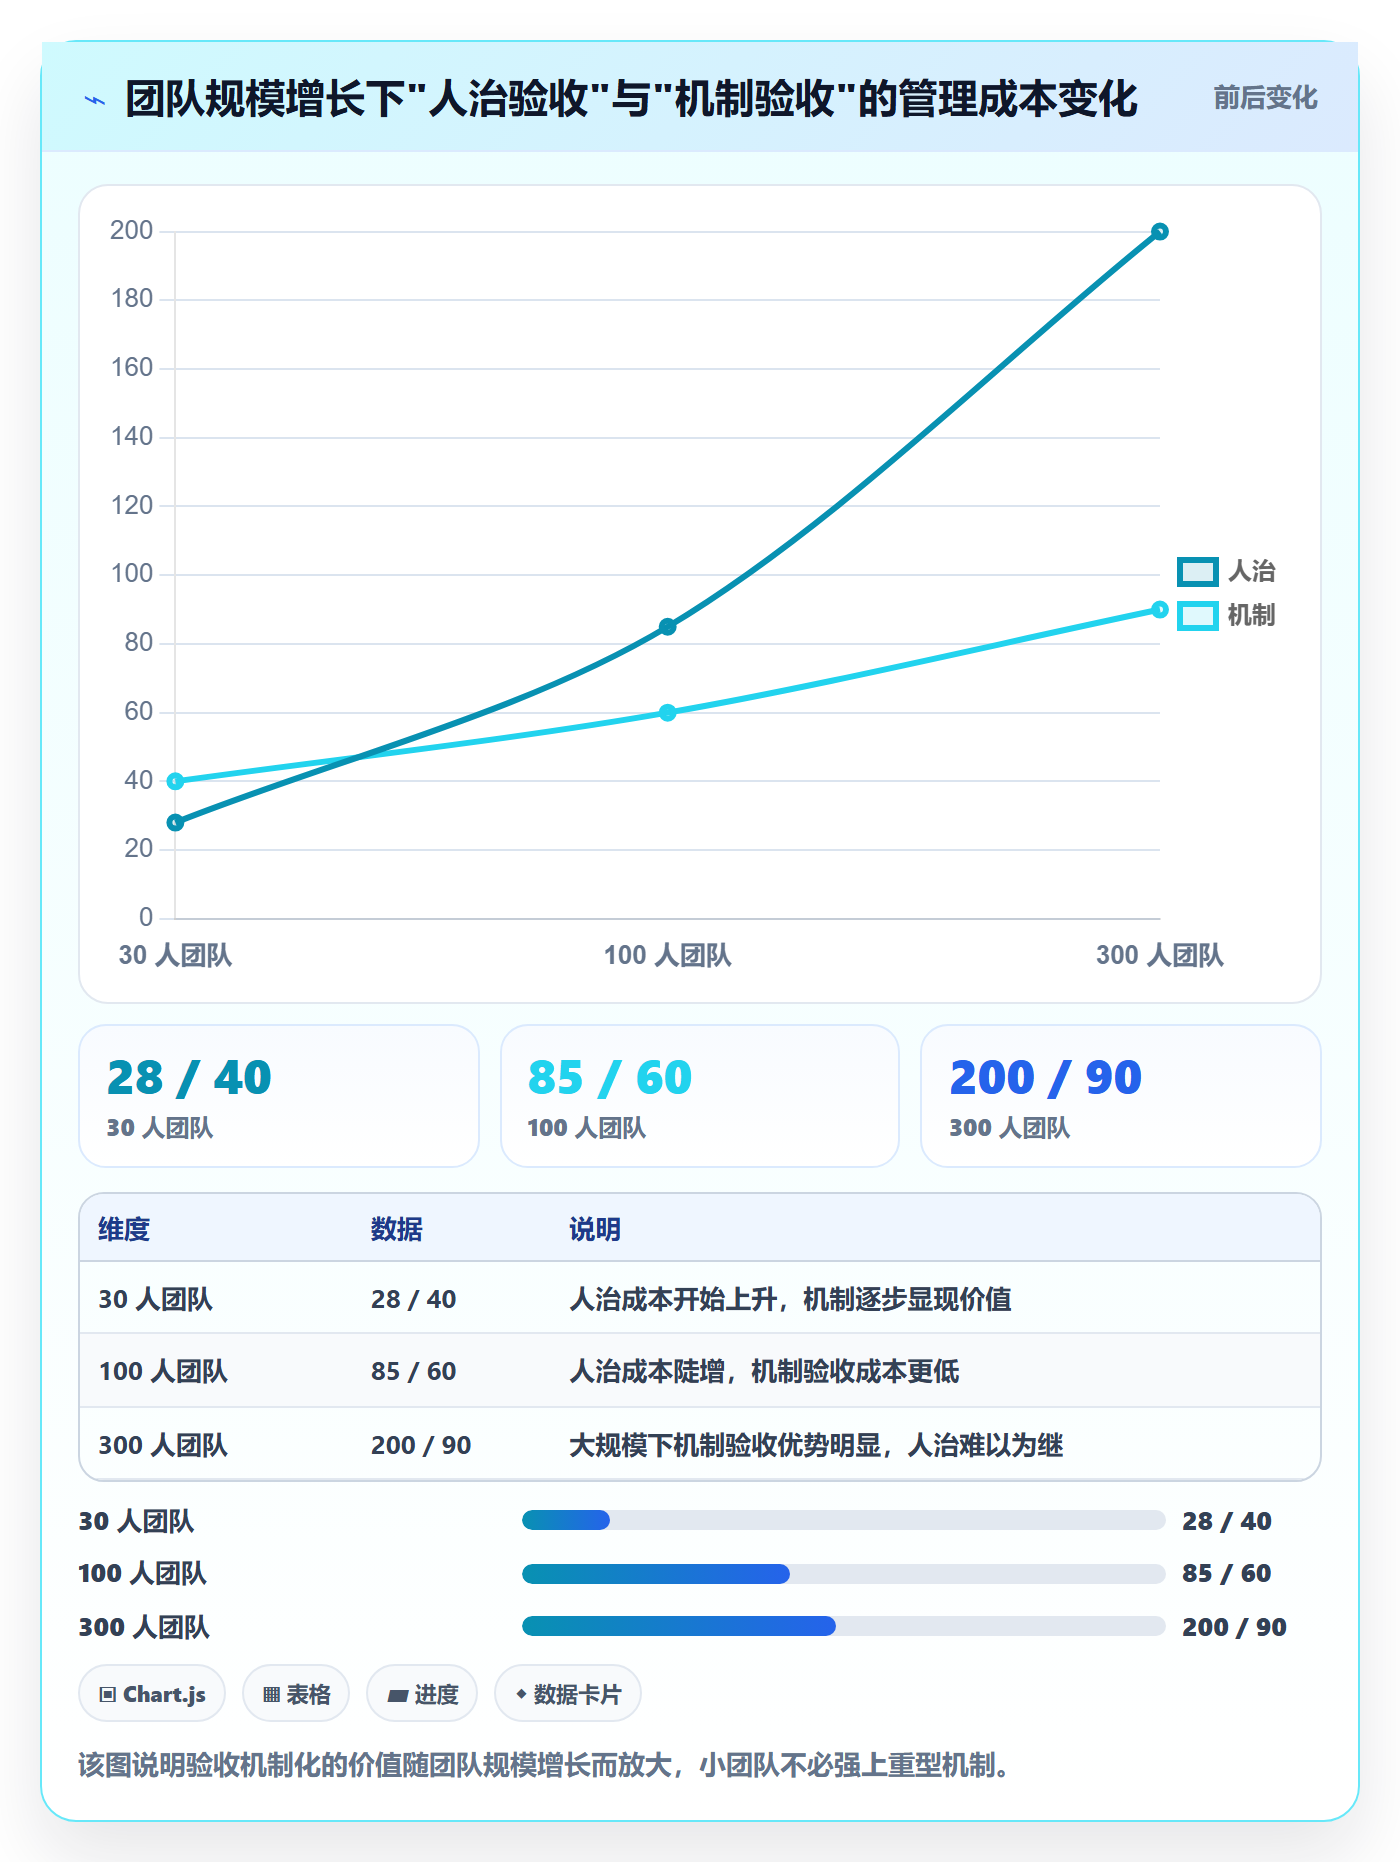
Task: Click the 数据 column header
Action: tap(397, 1229)
